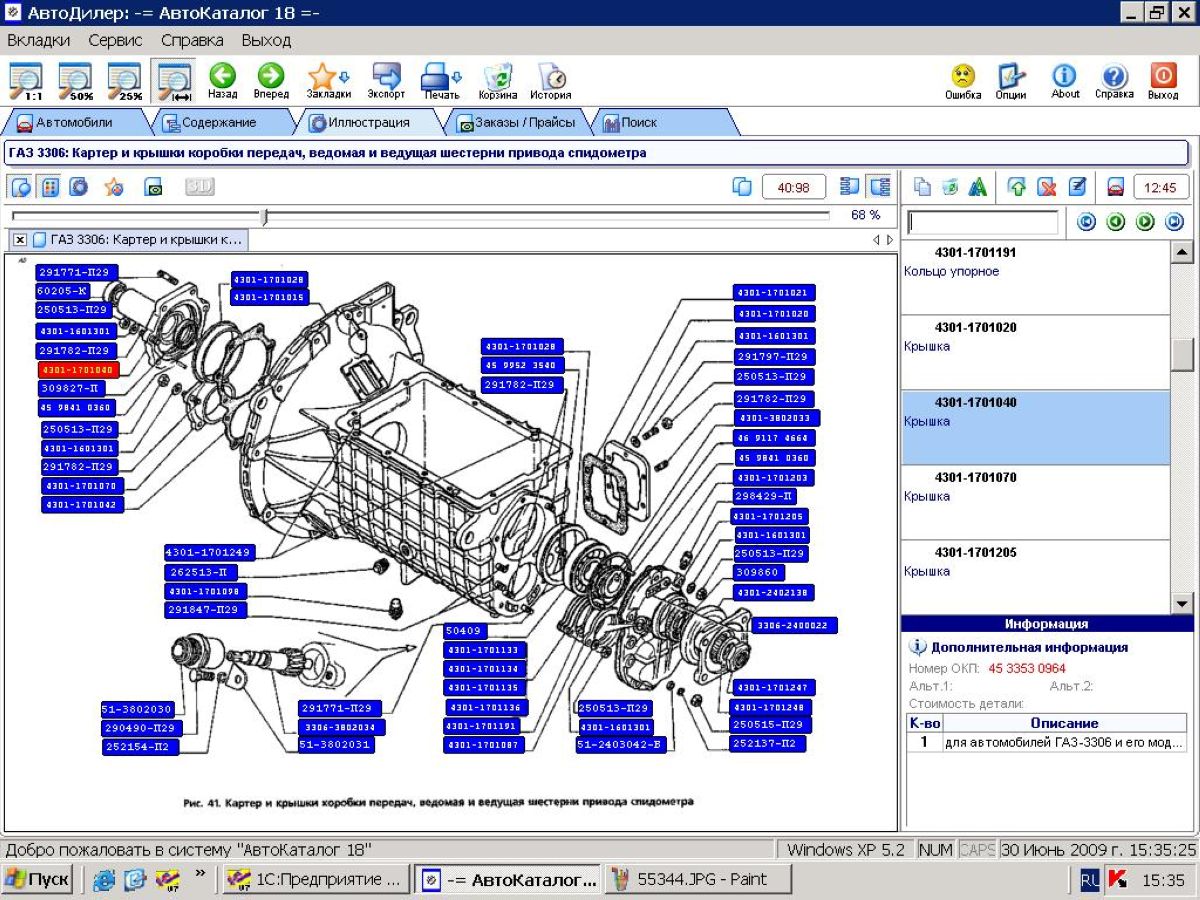The image size is (1200, 900).
Task: Go to previous part record
Action: [1116, 222]
